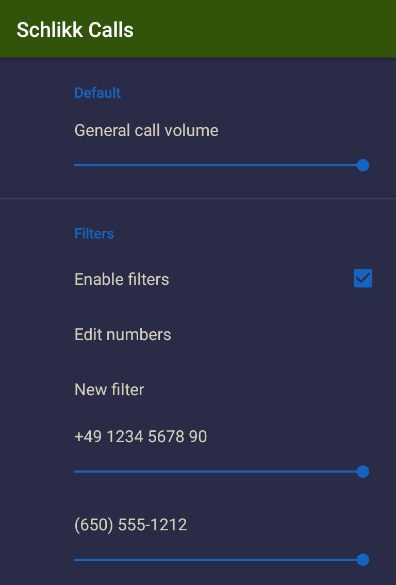Screen dimensions: 396x585
Task: Select the +49 1234 5678 90 filter entry
Action: pos(140,437)
